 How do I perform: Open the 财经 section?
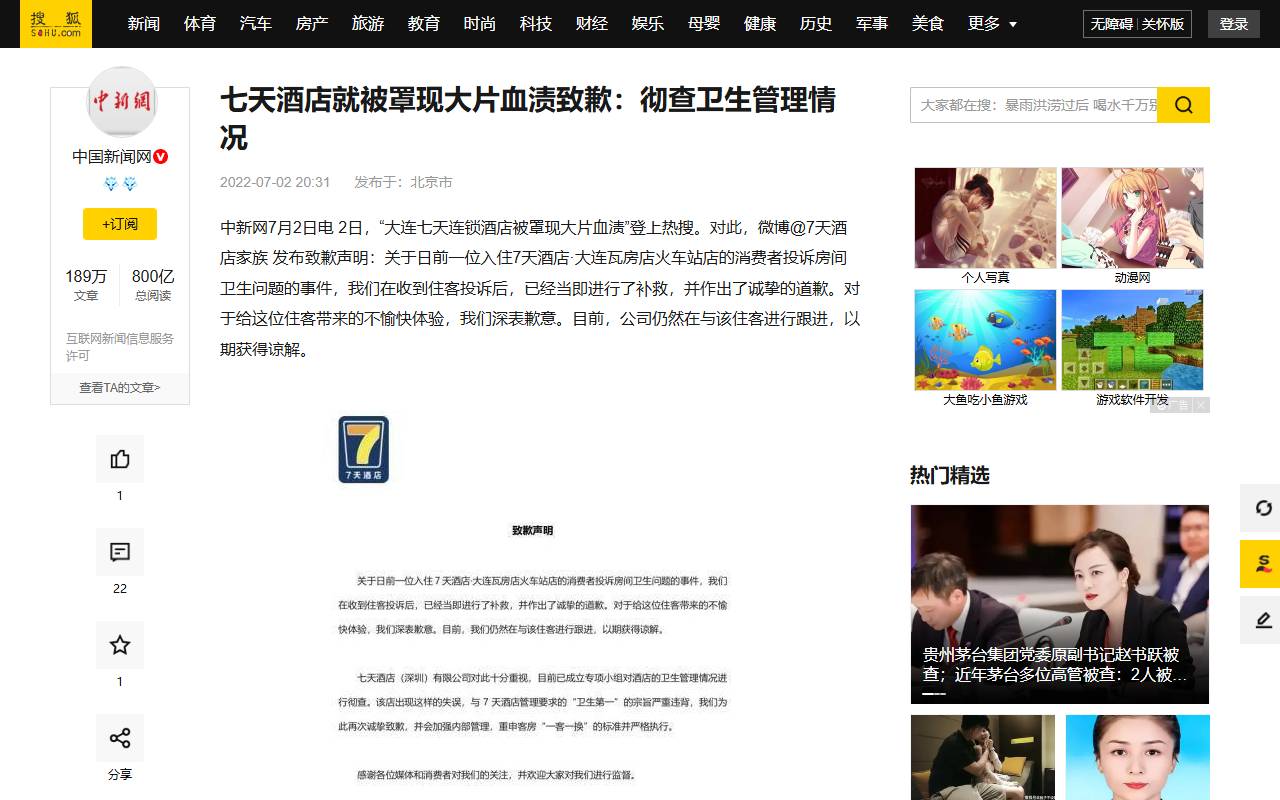coord(592,24)
